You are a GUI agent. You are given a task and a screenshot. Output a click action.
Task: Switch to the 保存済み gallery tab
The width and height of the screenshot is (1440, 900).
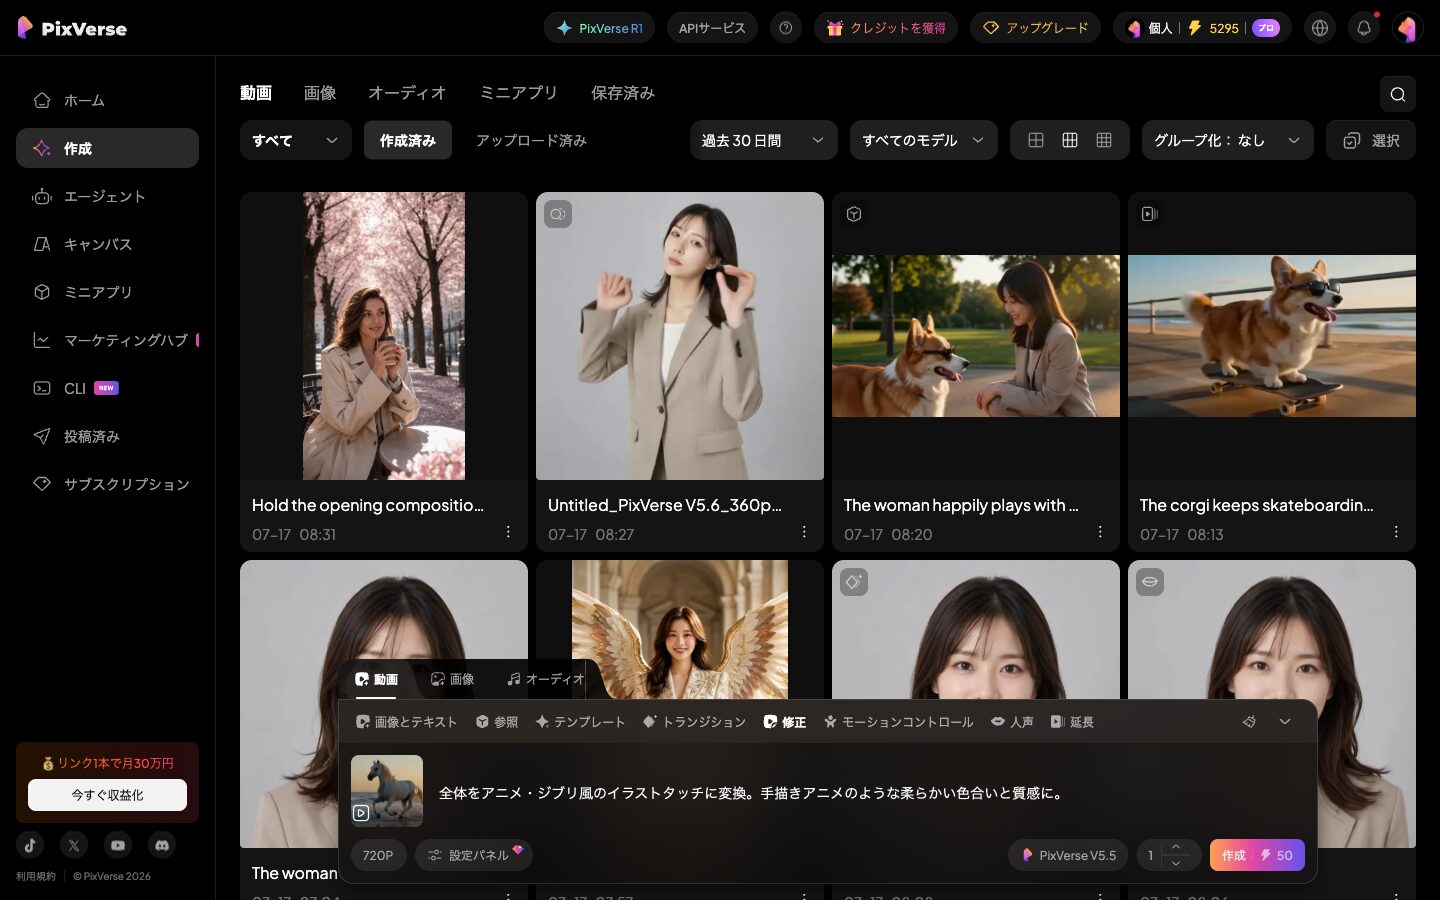622,93
